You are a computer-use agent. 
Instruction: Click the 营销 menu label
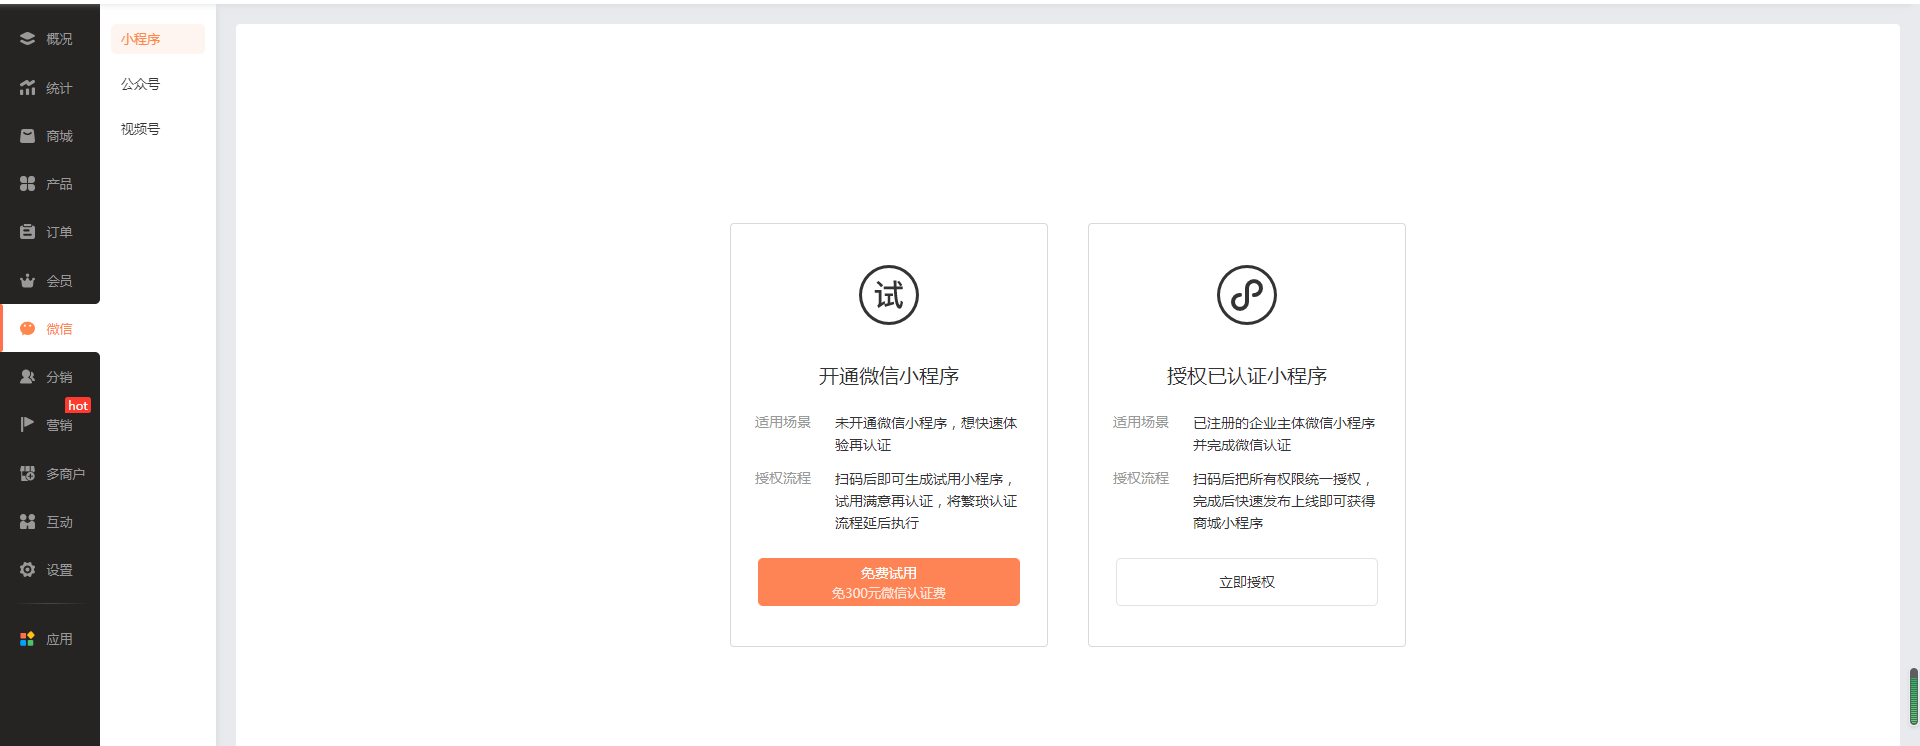(x=59, y=425)
